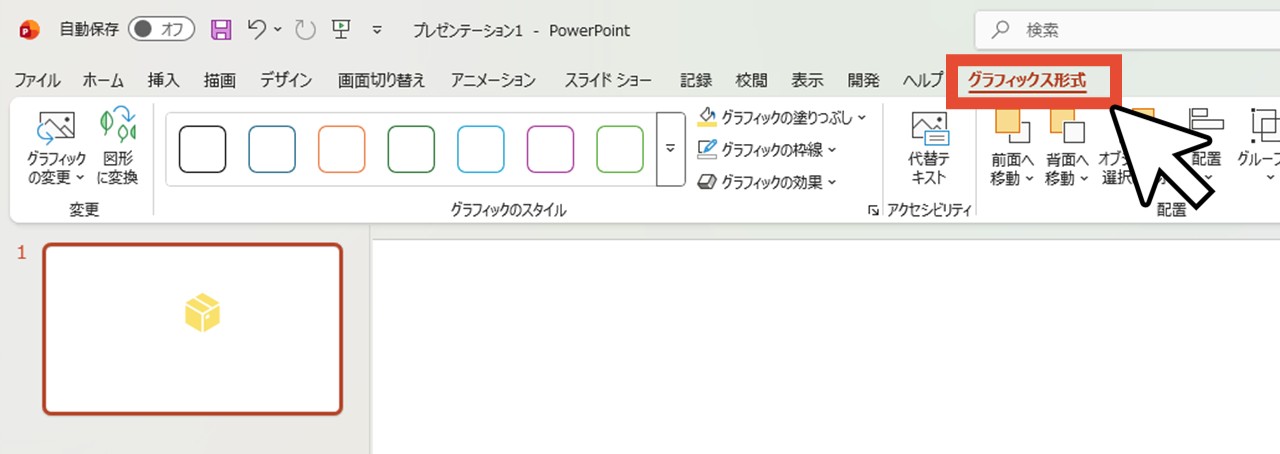Screen dimensions: 1280x454
Task: Click the 代替テキスト button
Action: tap(928, 148)
